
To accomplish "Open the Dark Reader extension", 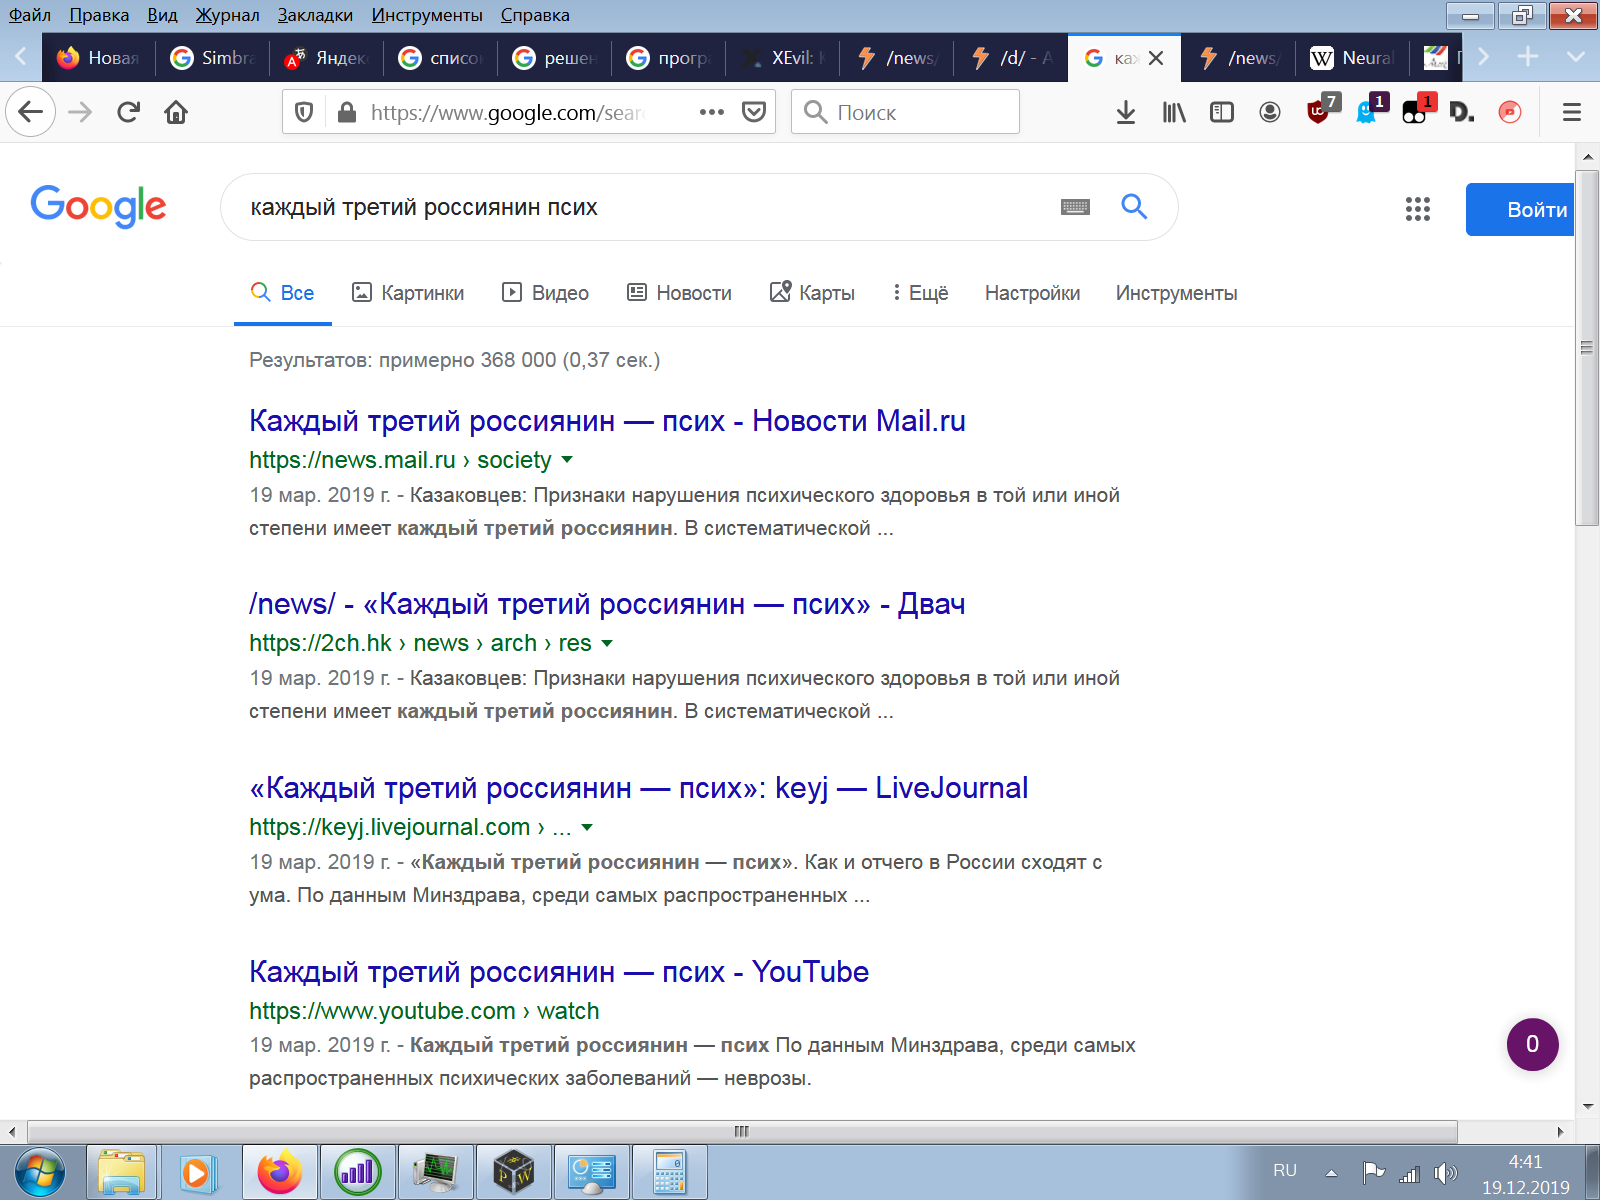I will (x=1462, y=112).
